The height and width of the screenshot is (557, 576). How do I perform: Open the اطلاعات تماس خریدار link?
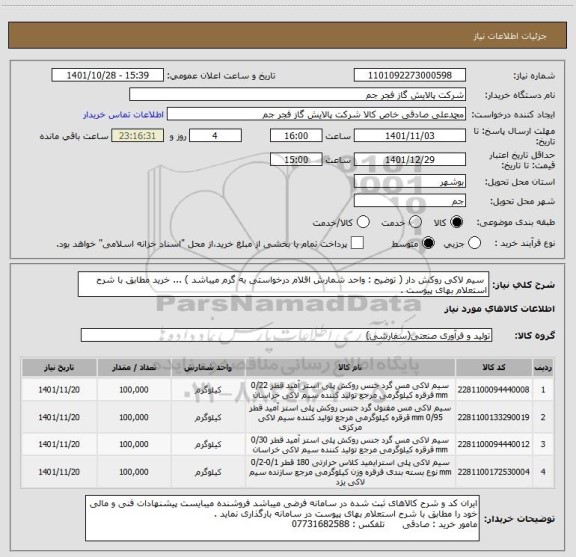pyautogui.click(x=123, y=115)
